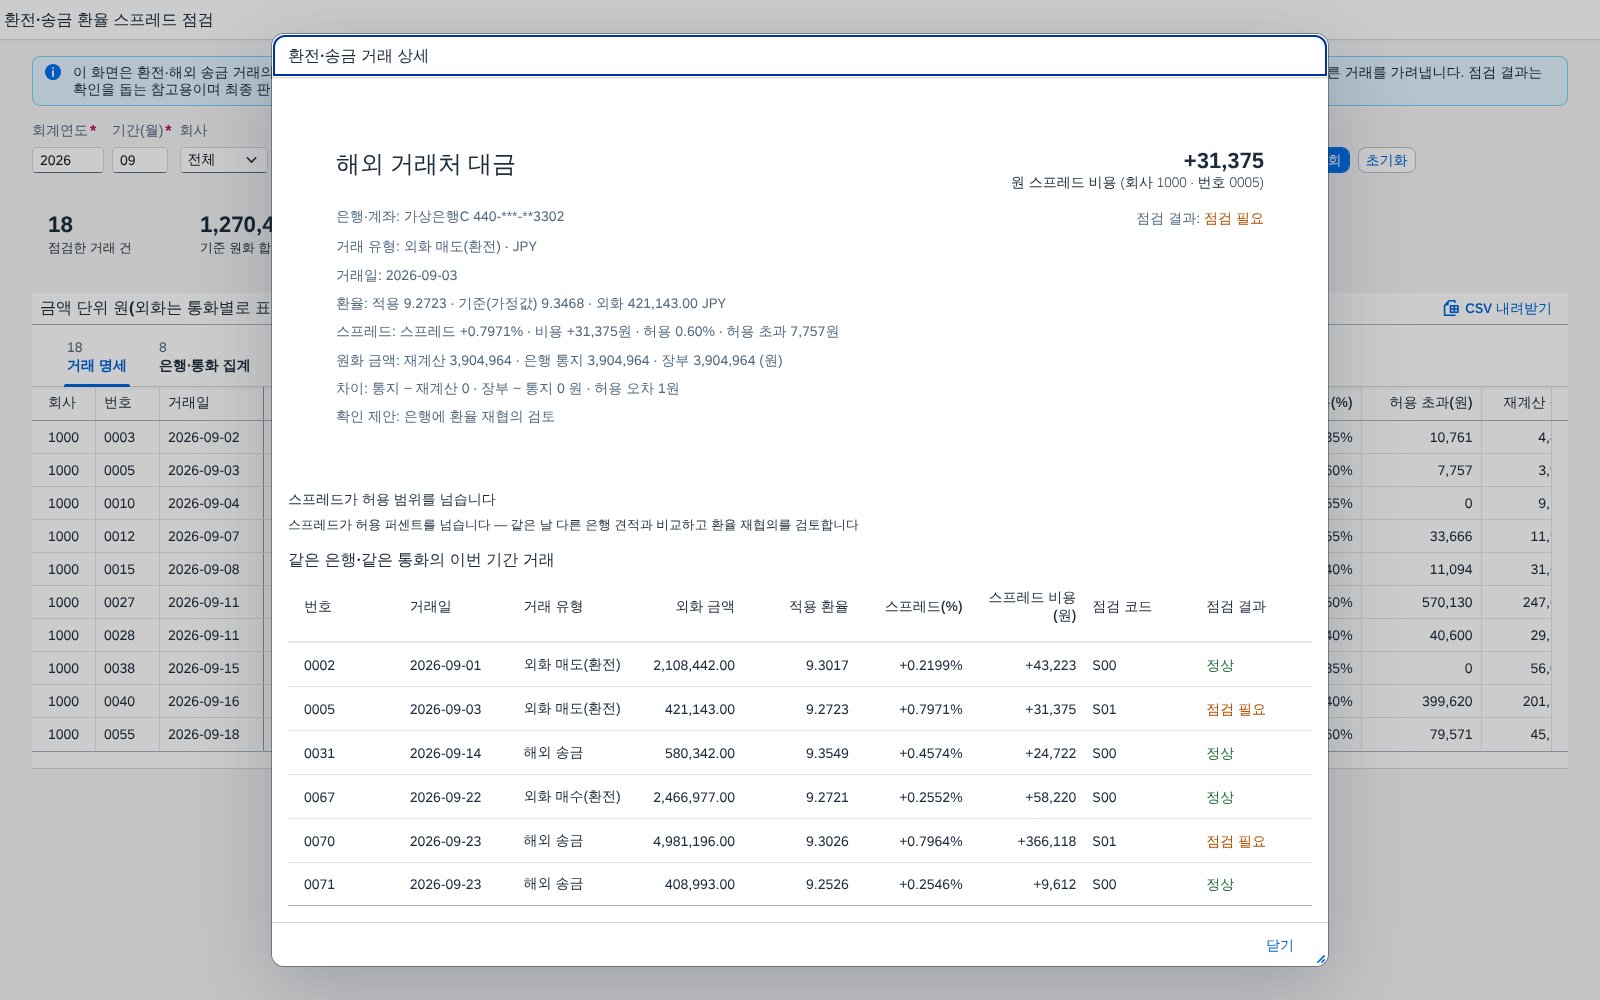Click background row 0055 dated 2026-09-18

150,734
